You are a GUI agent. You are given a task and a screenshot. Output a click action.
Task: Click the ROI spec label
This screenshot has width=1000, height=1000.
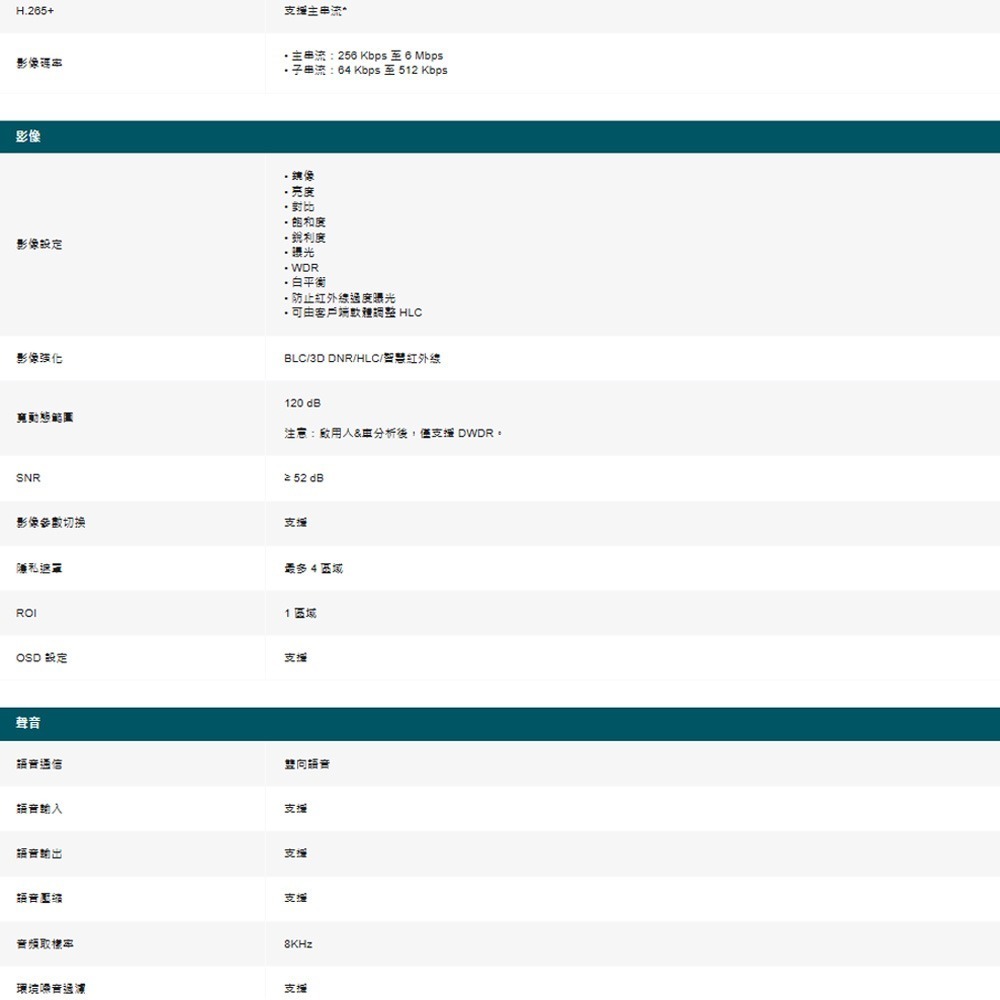[25, 612]
